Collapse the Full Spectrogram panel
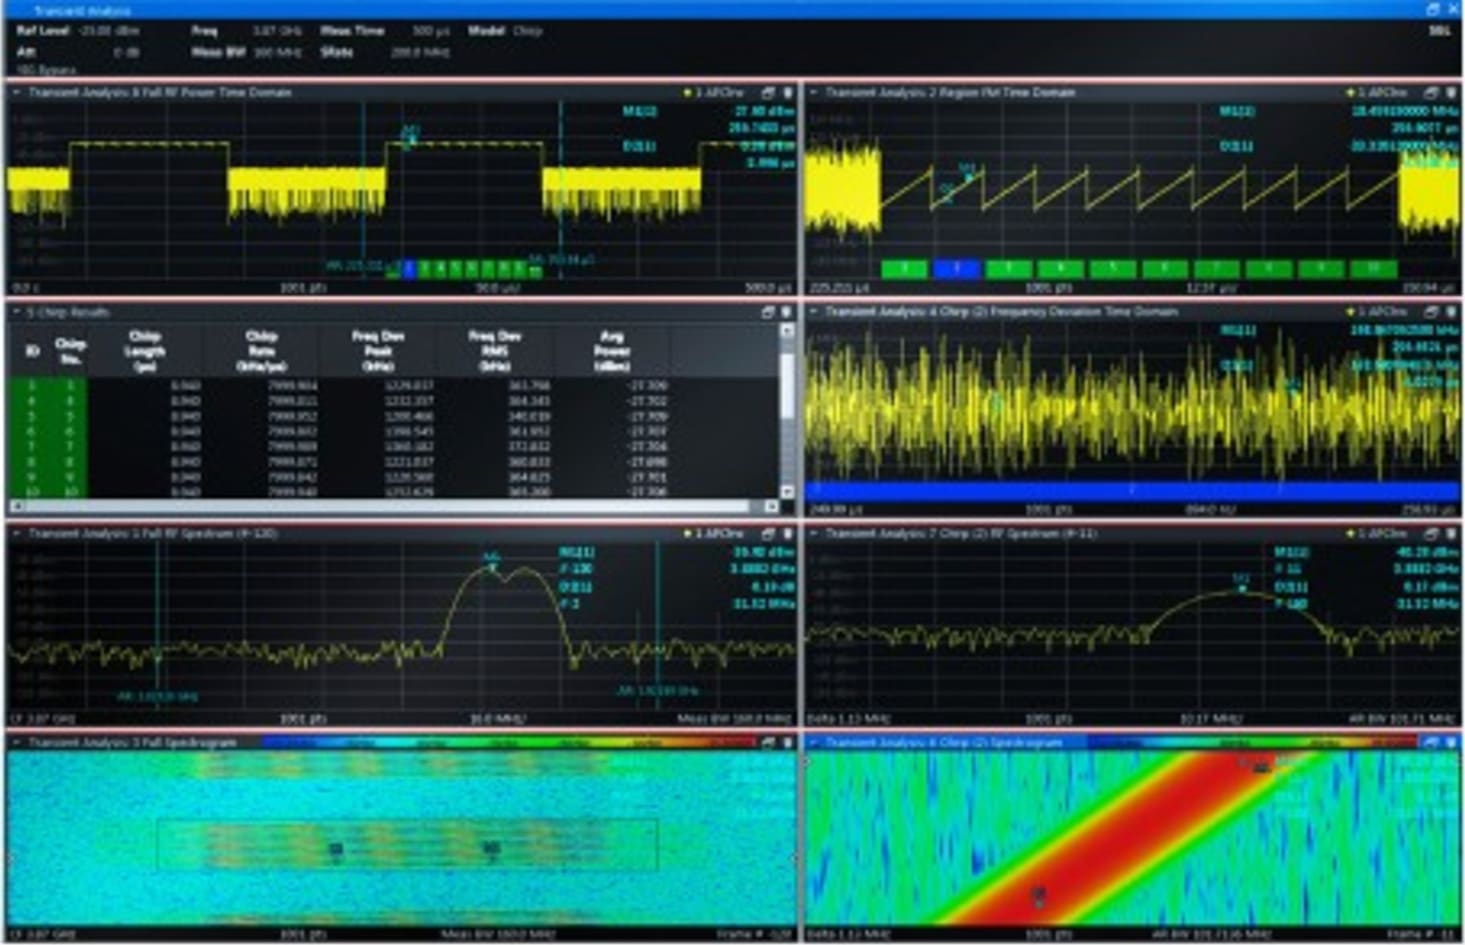 click(x=17, y=743)
